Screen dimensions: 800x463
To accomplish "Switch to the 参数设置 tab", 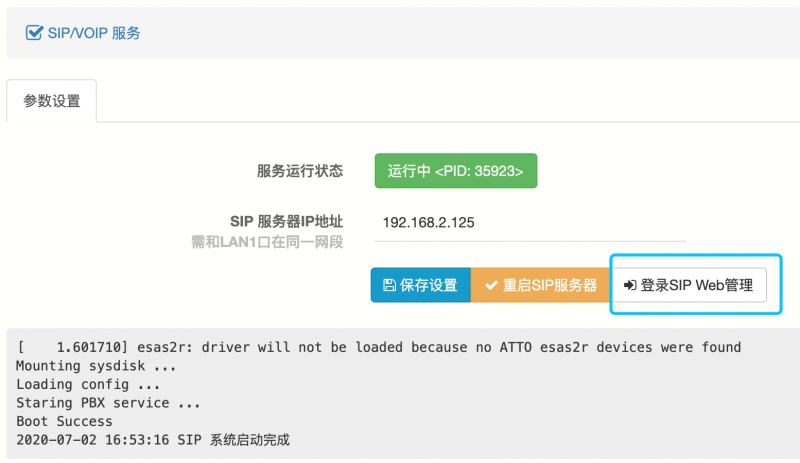I will pos(52,101).
